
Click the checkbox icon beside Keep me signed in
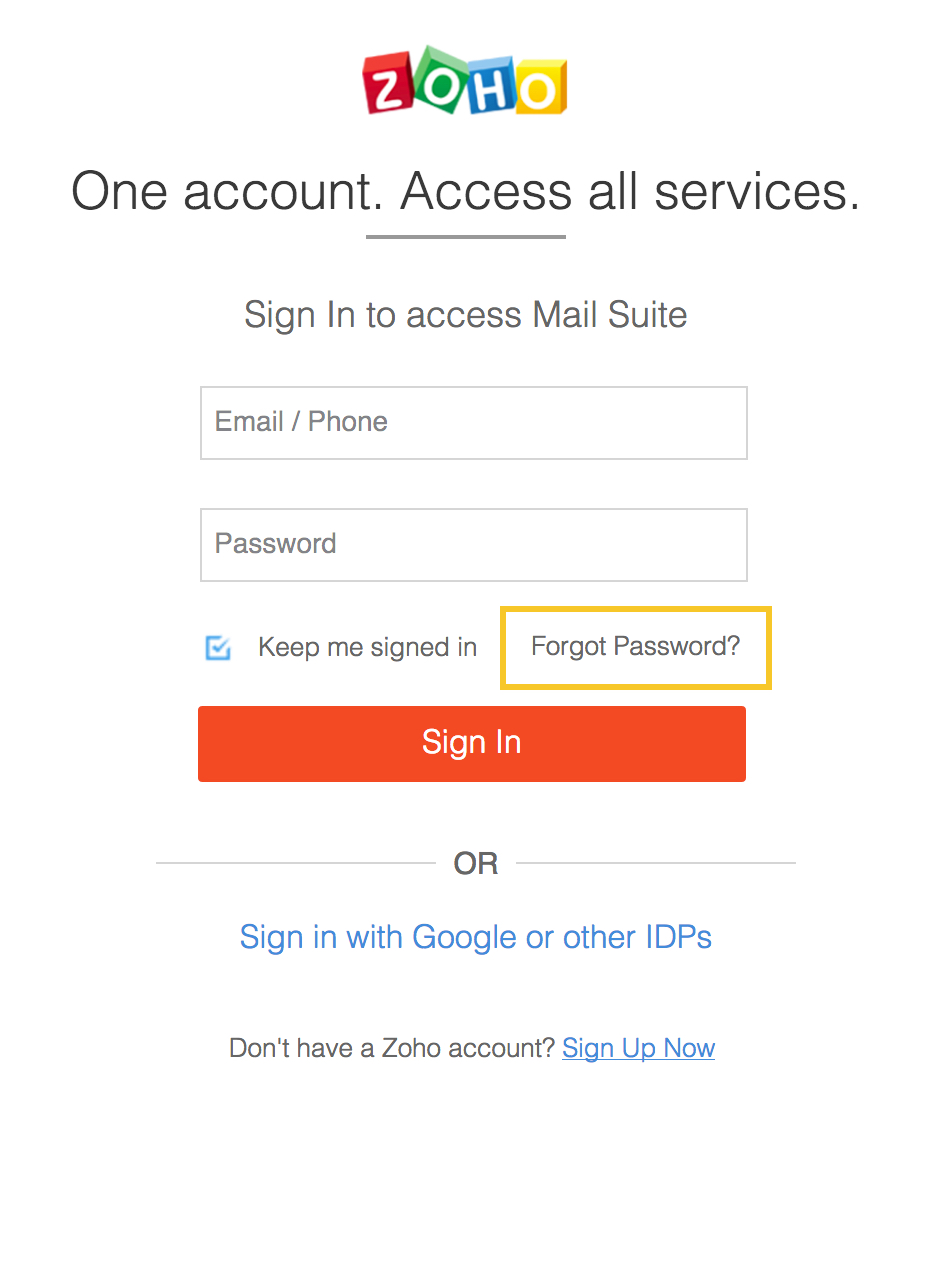click(x=218, y=648)
